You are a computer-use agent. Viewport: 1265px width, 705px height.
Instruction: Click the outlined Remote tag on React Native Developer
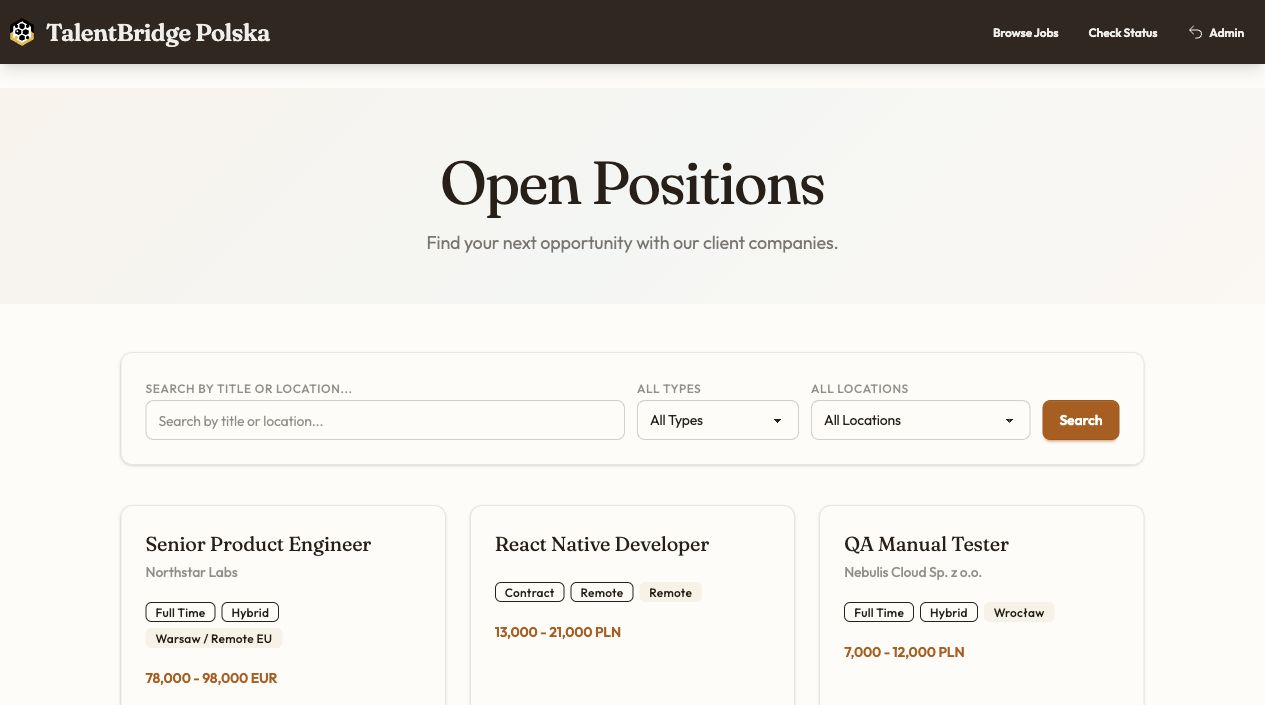pos(602,592)
